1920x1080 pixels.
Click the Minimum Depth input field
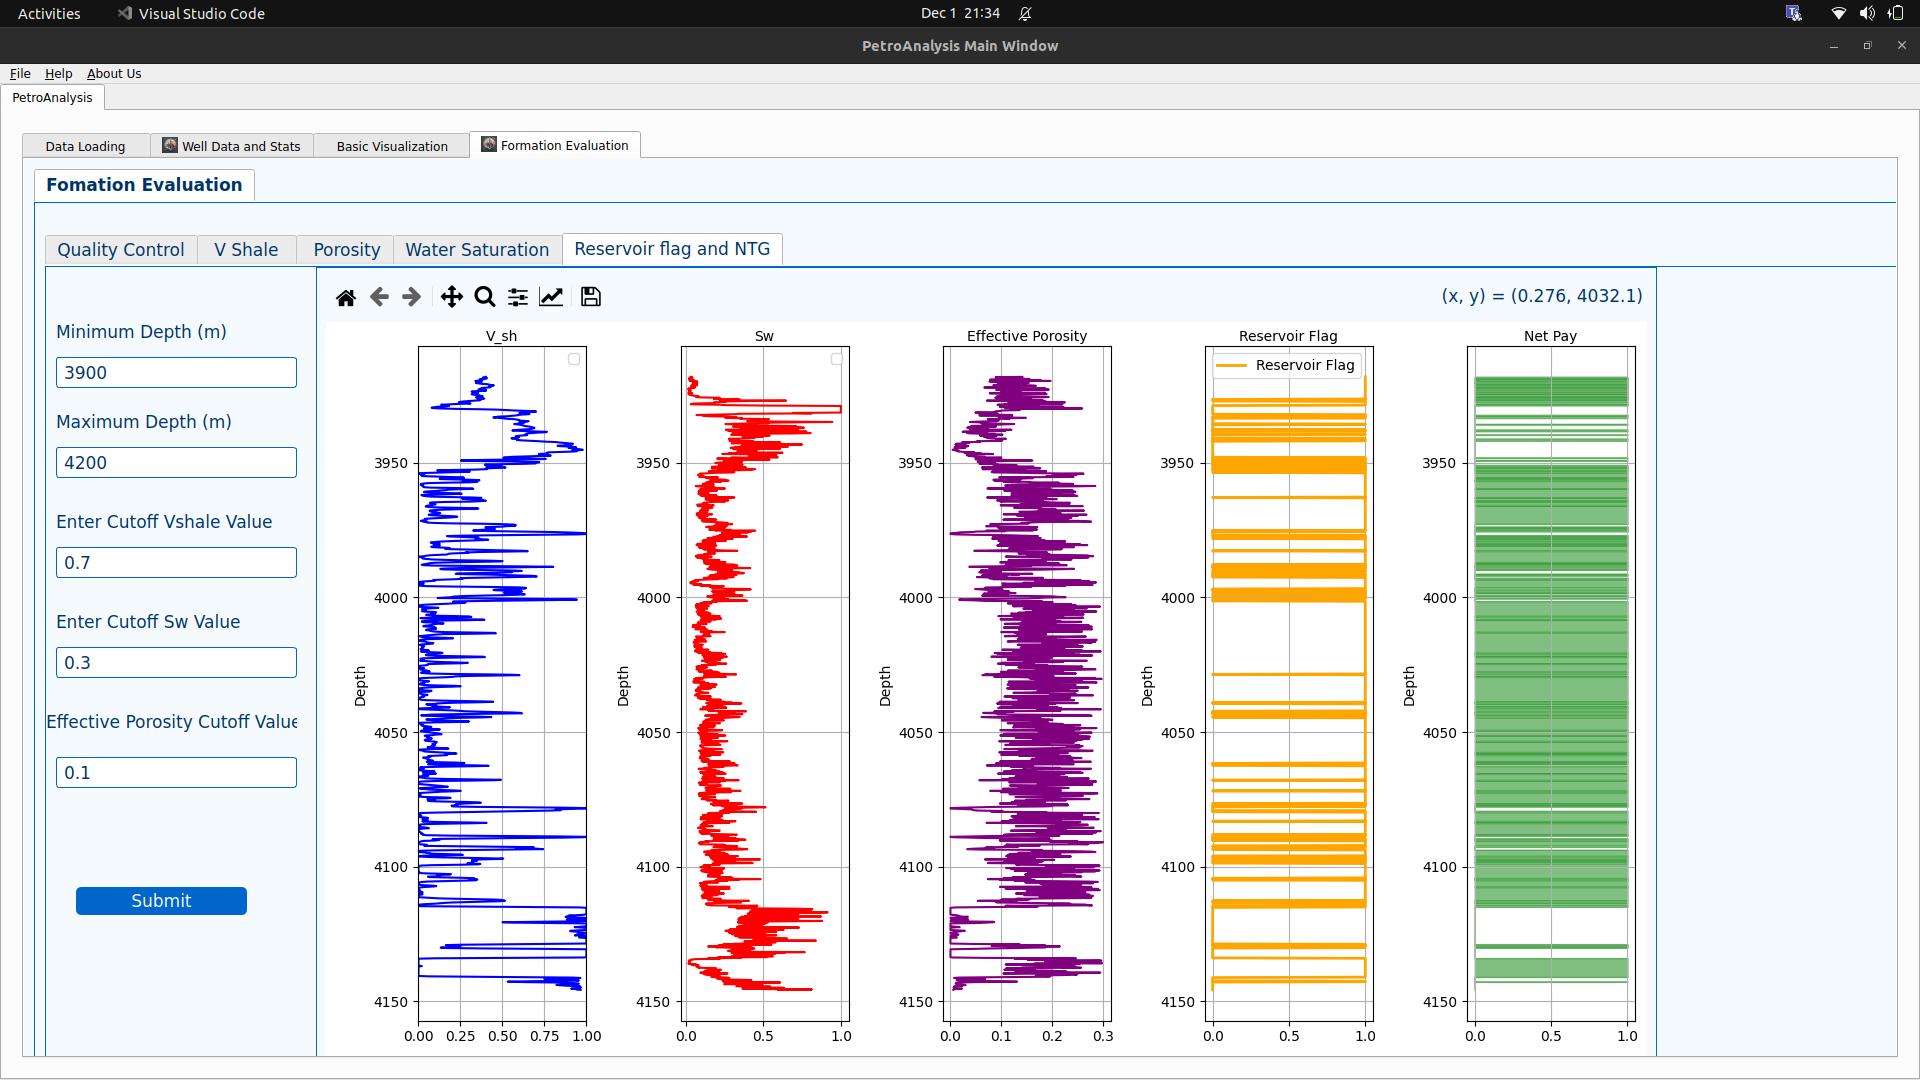point(175,372)
